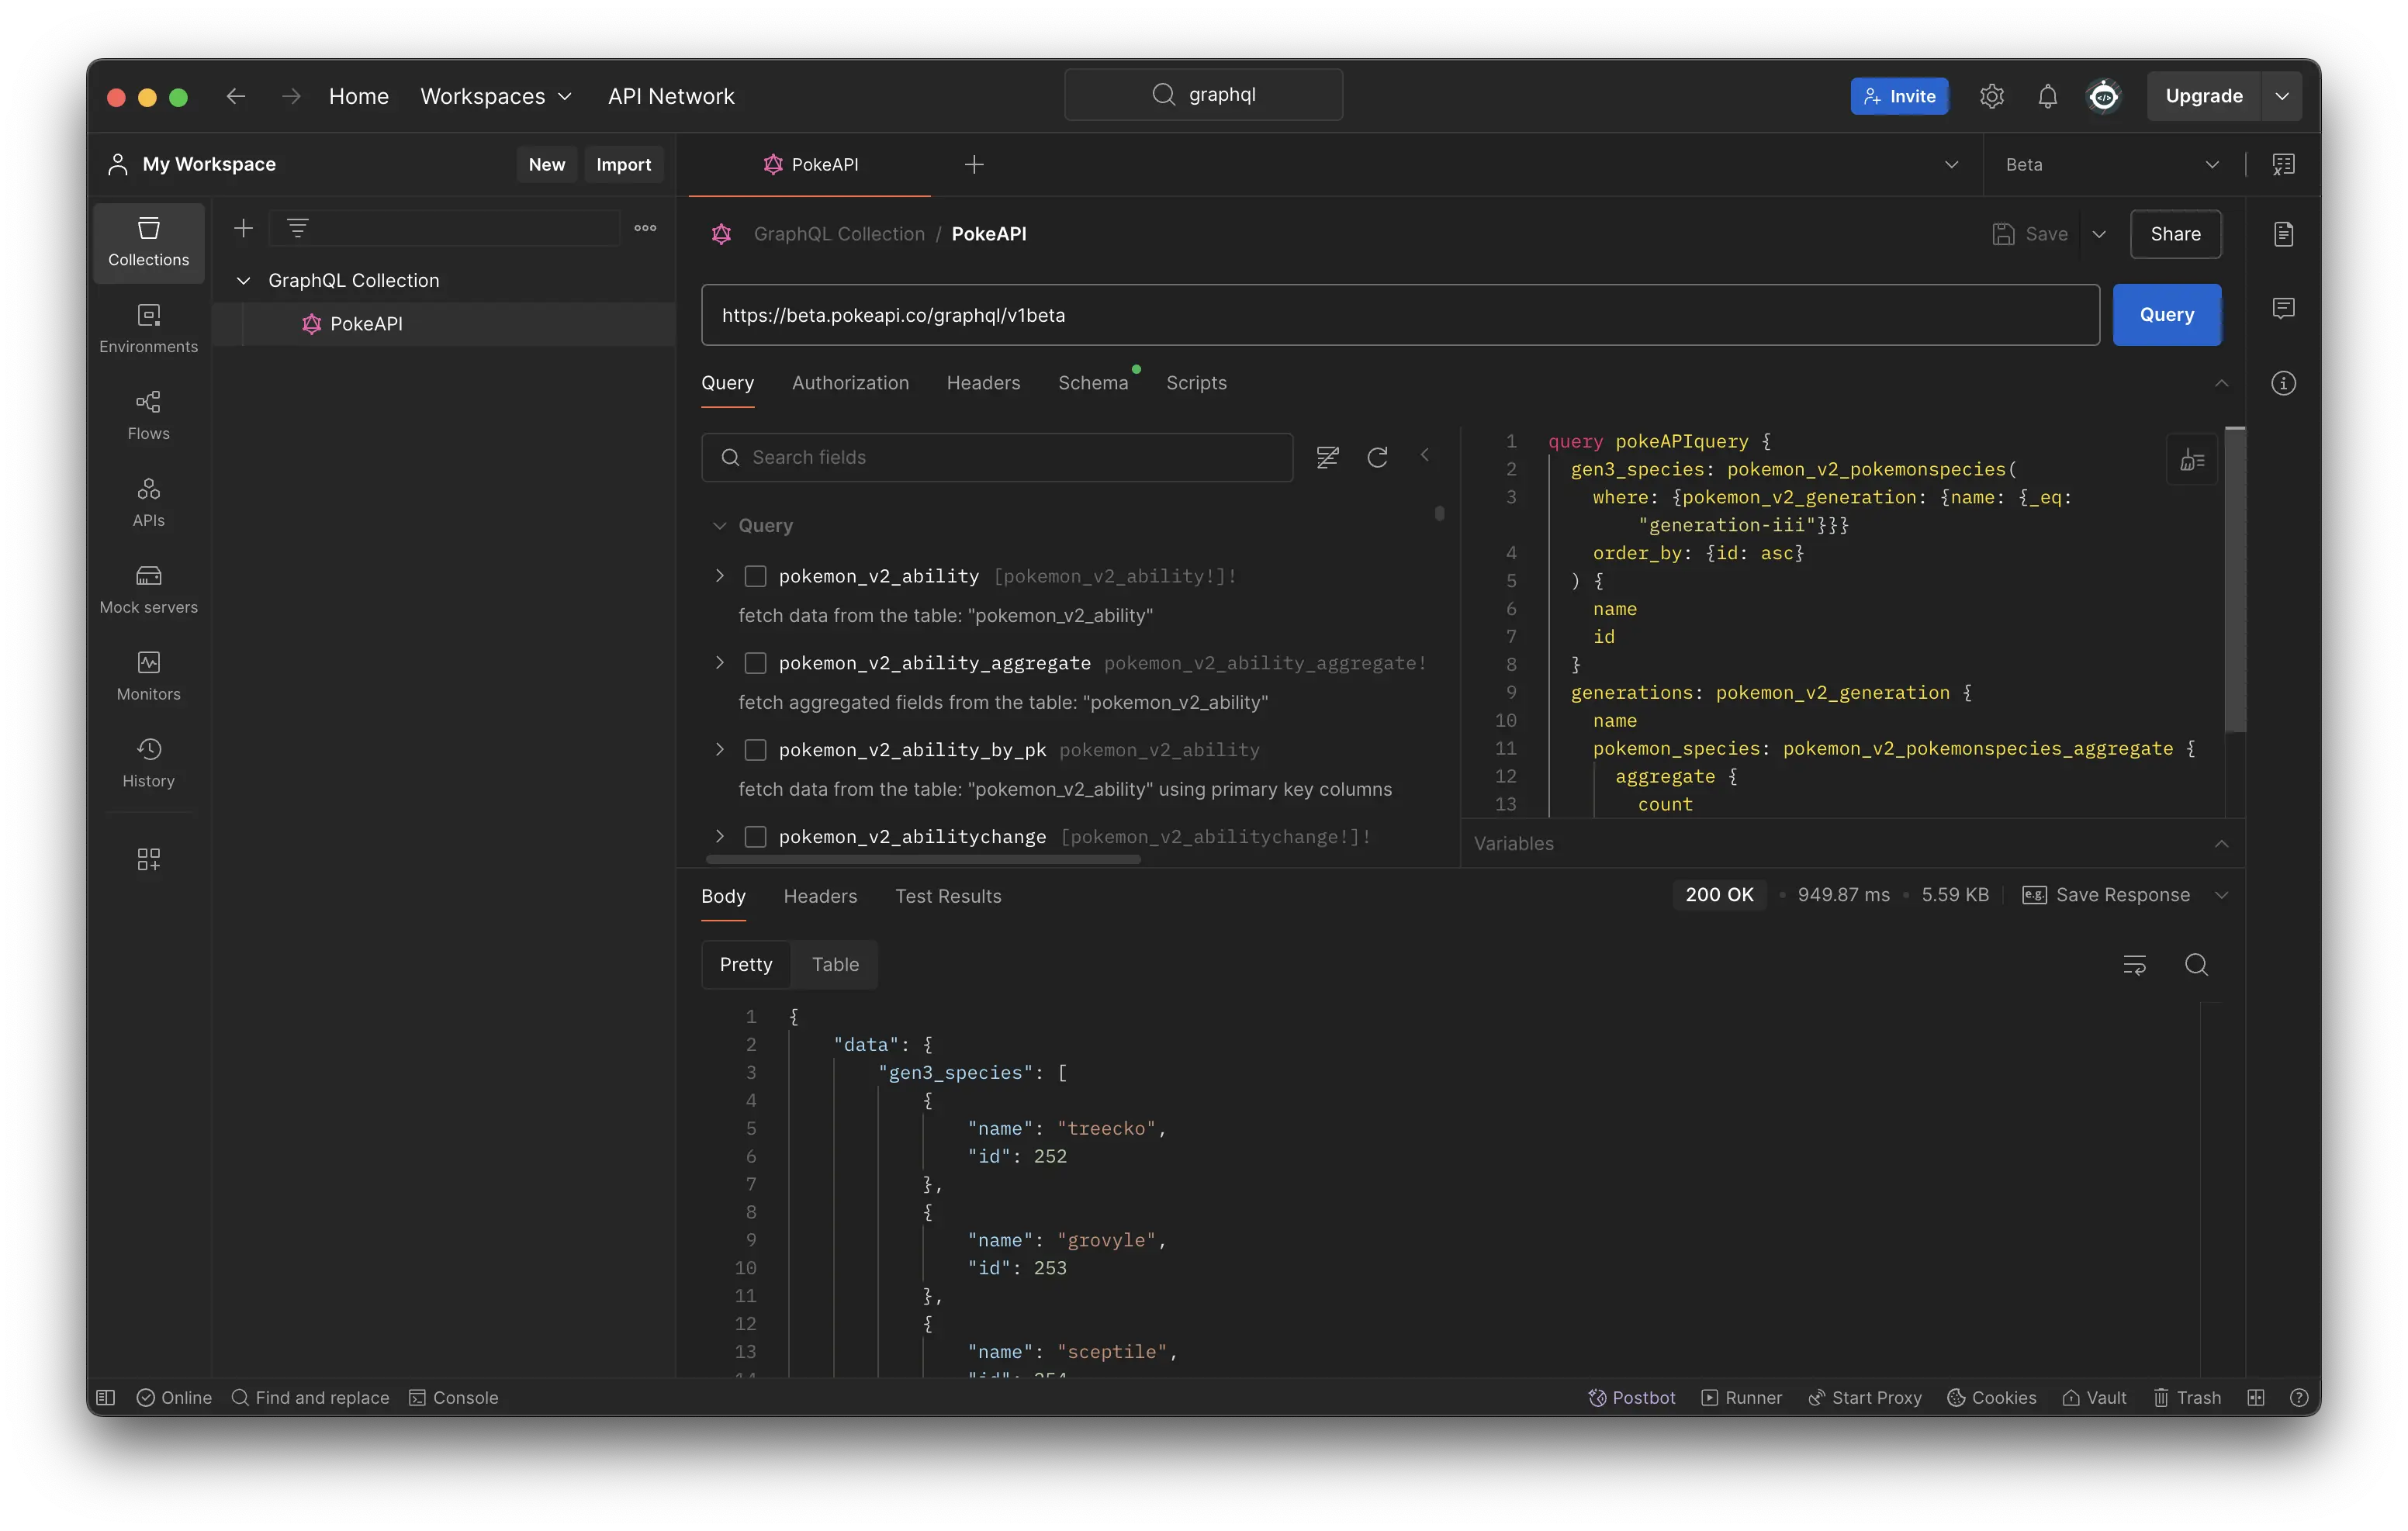Click the beautify query icon in editor
This screenshot has height=1531, width=2408.
pyautogui.click(x=2192, y=460)
